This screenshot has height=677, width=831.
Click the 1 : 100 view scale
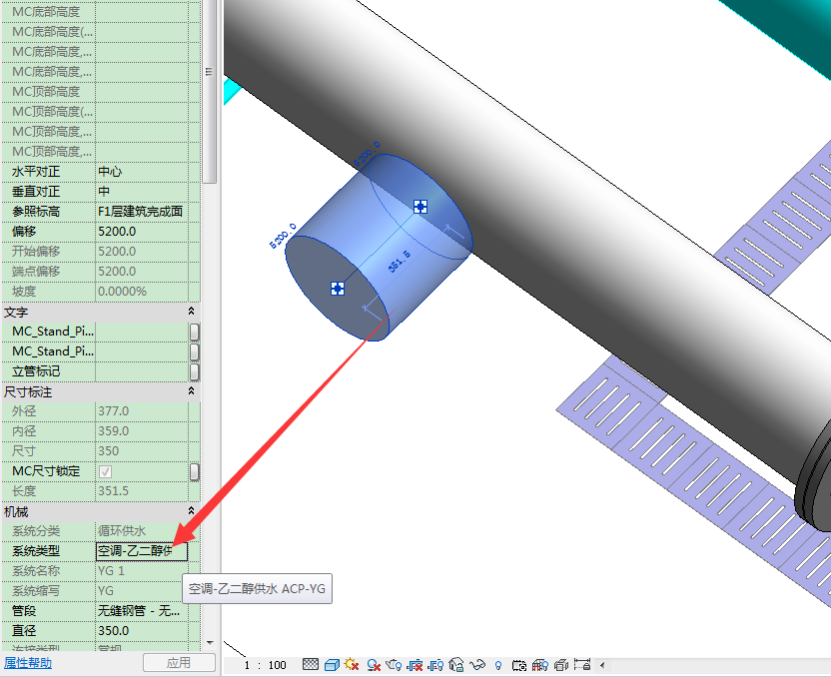265,665
